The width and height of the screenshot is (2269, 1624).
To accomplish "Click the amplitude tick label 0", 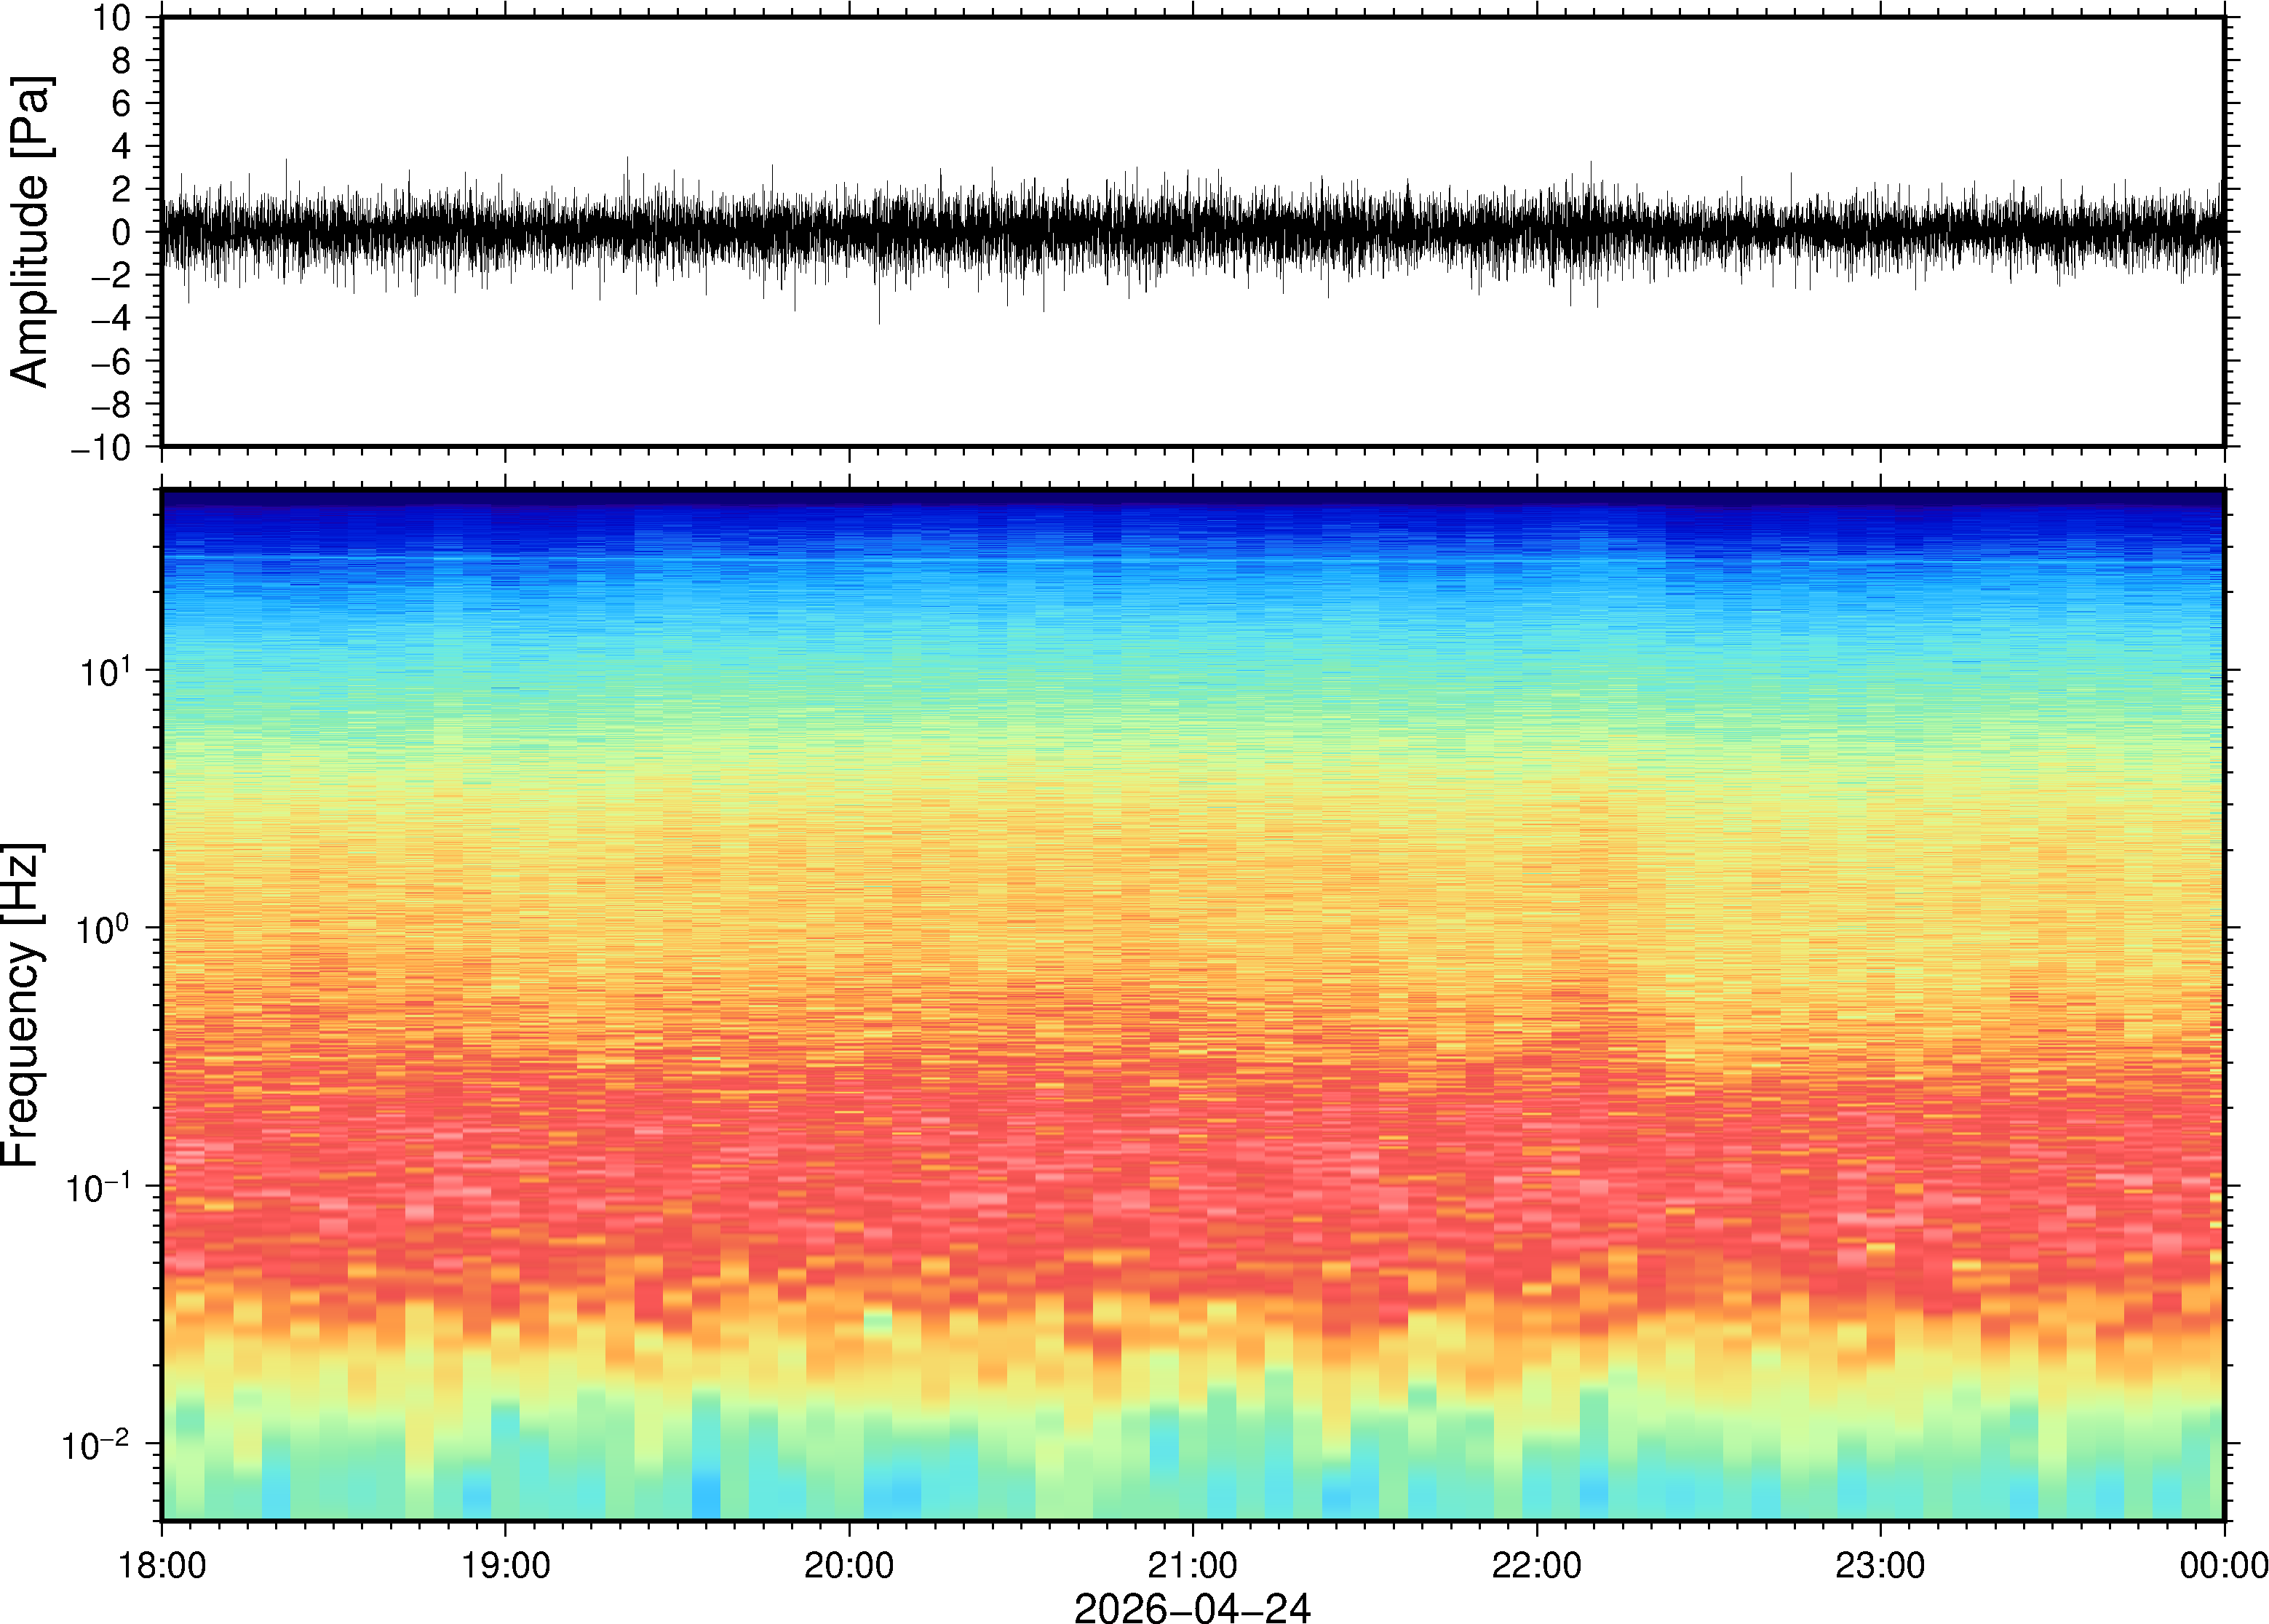I will tap(122, 233).
